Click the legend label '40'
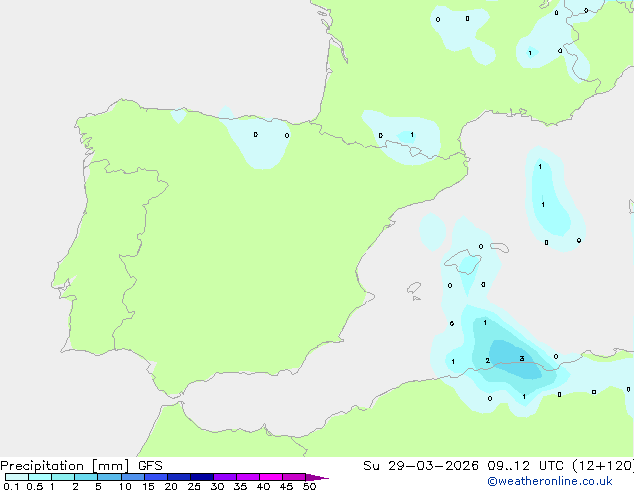 coord(263,486)
